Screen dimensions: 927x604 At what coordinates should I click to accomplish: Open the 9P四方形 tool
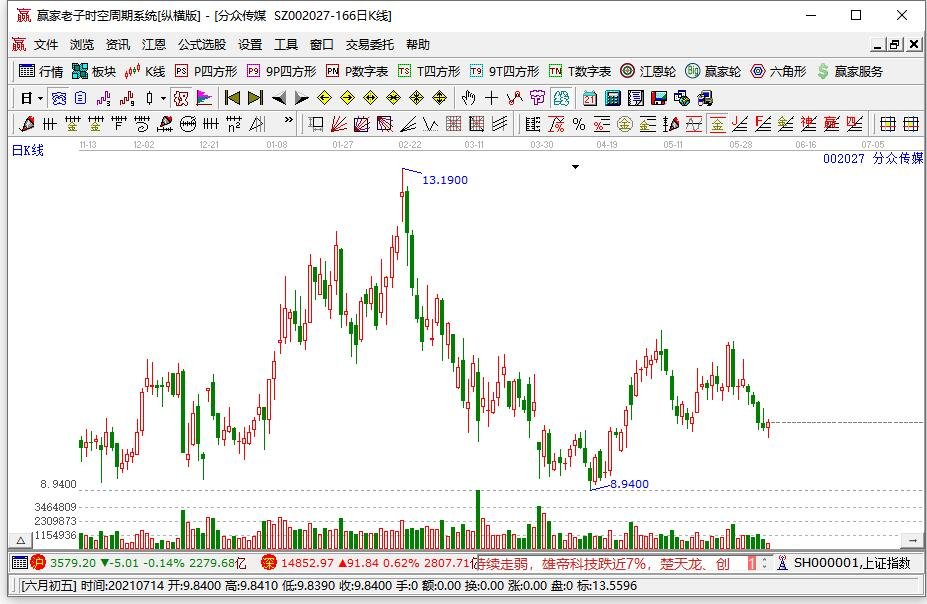[x=281, y=72]
